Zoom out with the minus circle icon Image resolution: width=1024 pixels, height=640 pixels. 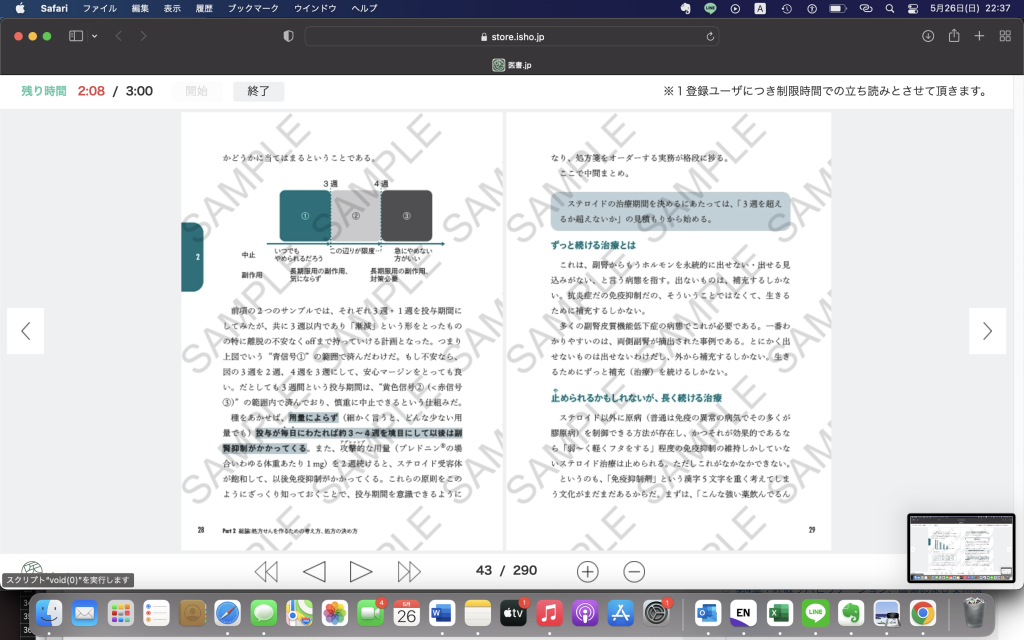click(x=634, y=571)
